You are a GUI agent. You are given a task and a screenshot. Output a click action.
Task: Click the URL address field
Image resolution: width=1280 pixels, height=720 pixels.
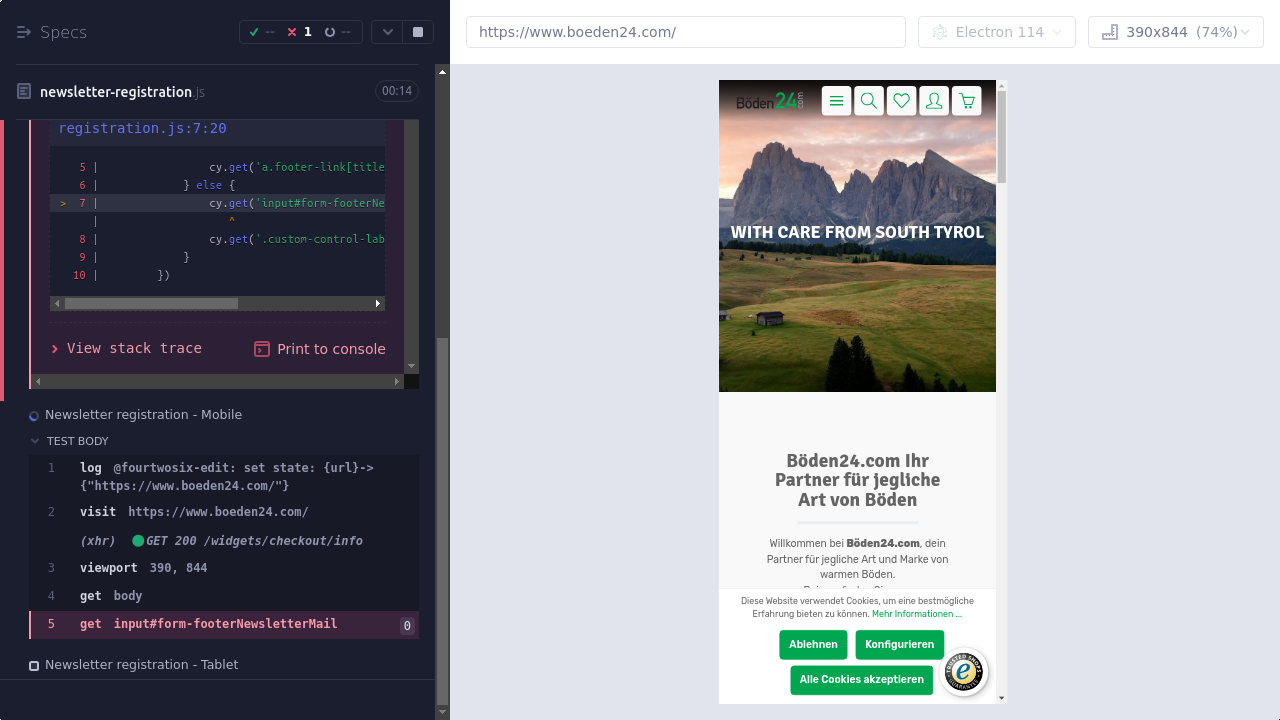685,32
